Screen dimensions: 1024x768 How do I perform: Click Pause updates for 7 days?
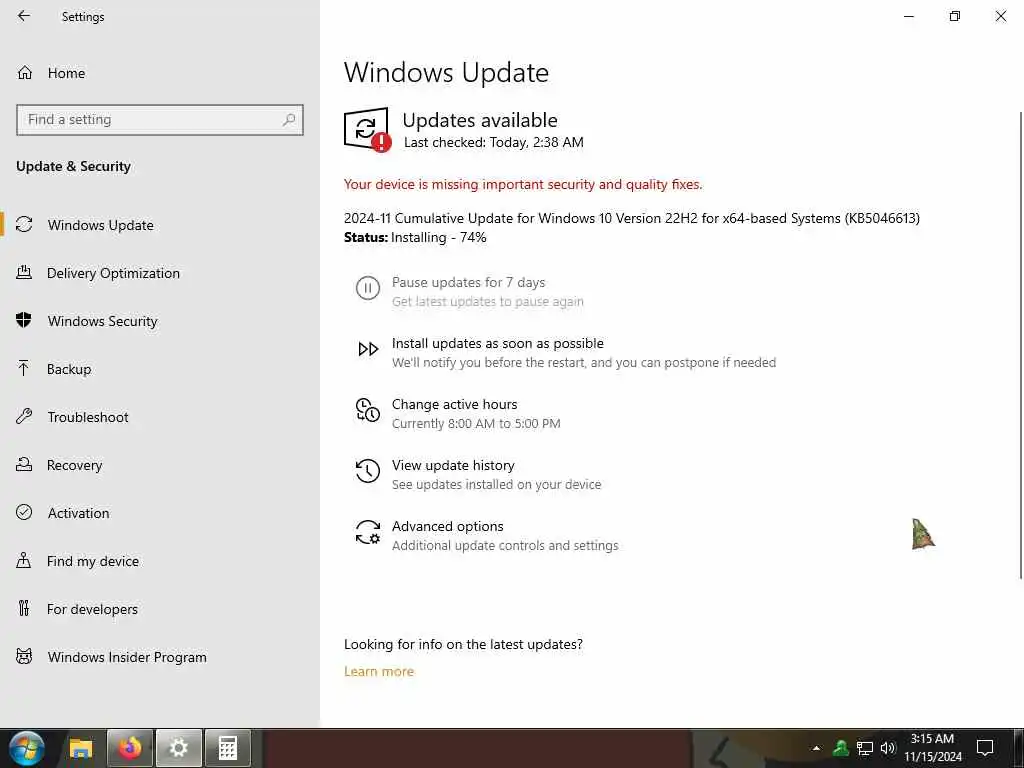point(468,282)
